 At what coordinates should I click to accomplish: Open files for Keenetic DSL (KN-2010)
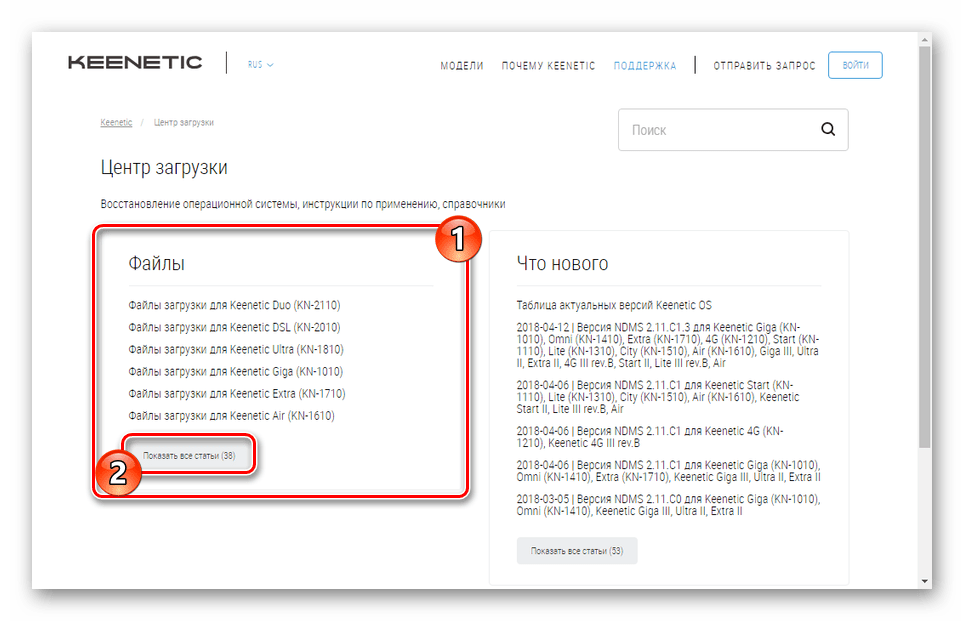tap(234, 327)
